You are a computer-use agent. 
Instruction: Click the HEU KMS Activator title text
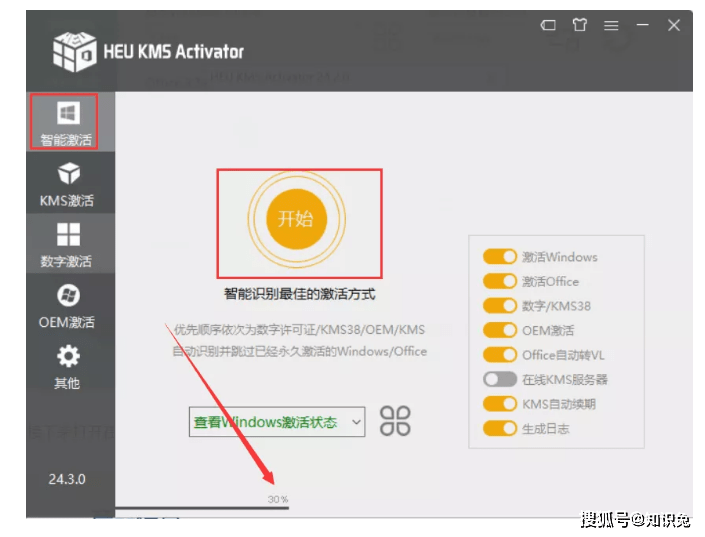pos(174,52)
